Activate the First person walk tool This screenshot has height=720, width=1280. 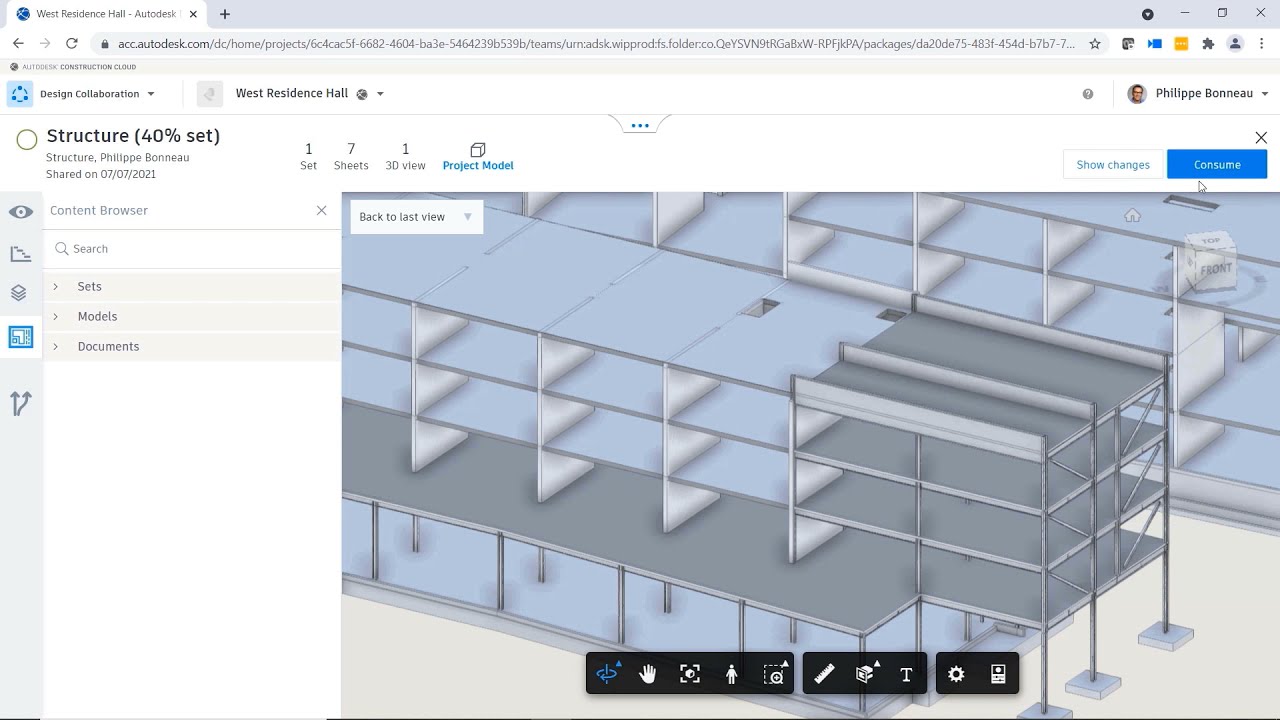coord(732,674)
